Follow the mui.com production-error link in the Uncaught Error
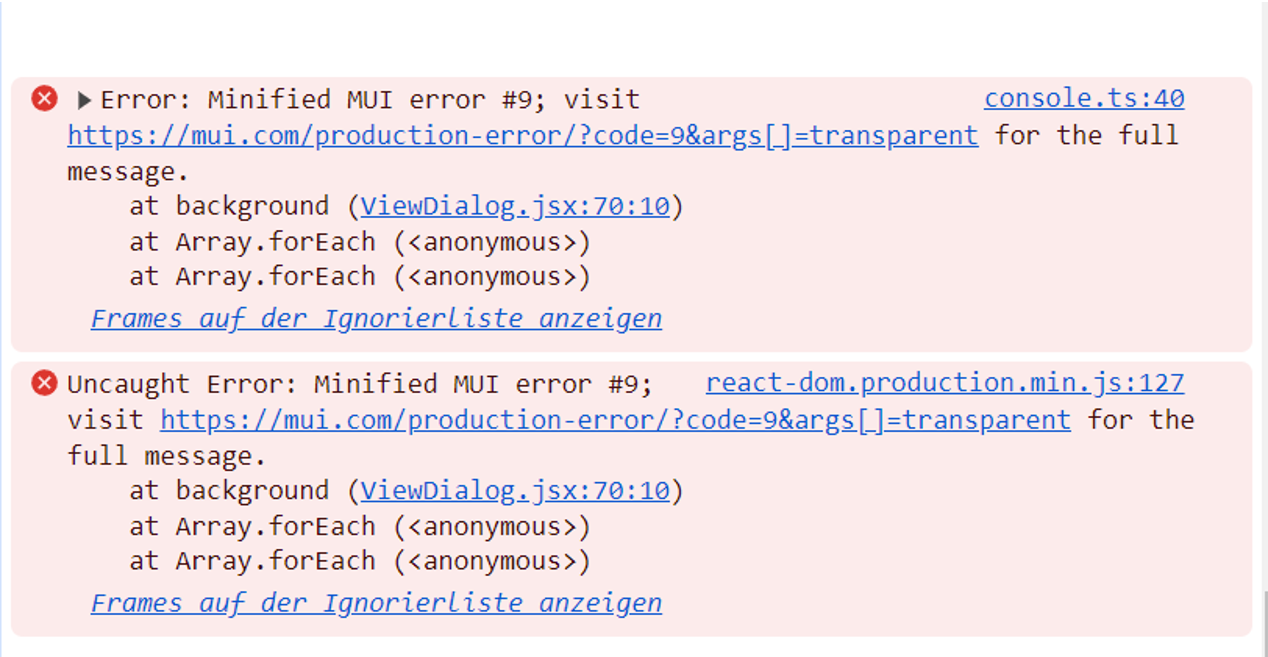The width and height of the screenshot is (1268, 657). pos(616,420)
